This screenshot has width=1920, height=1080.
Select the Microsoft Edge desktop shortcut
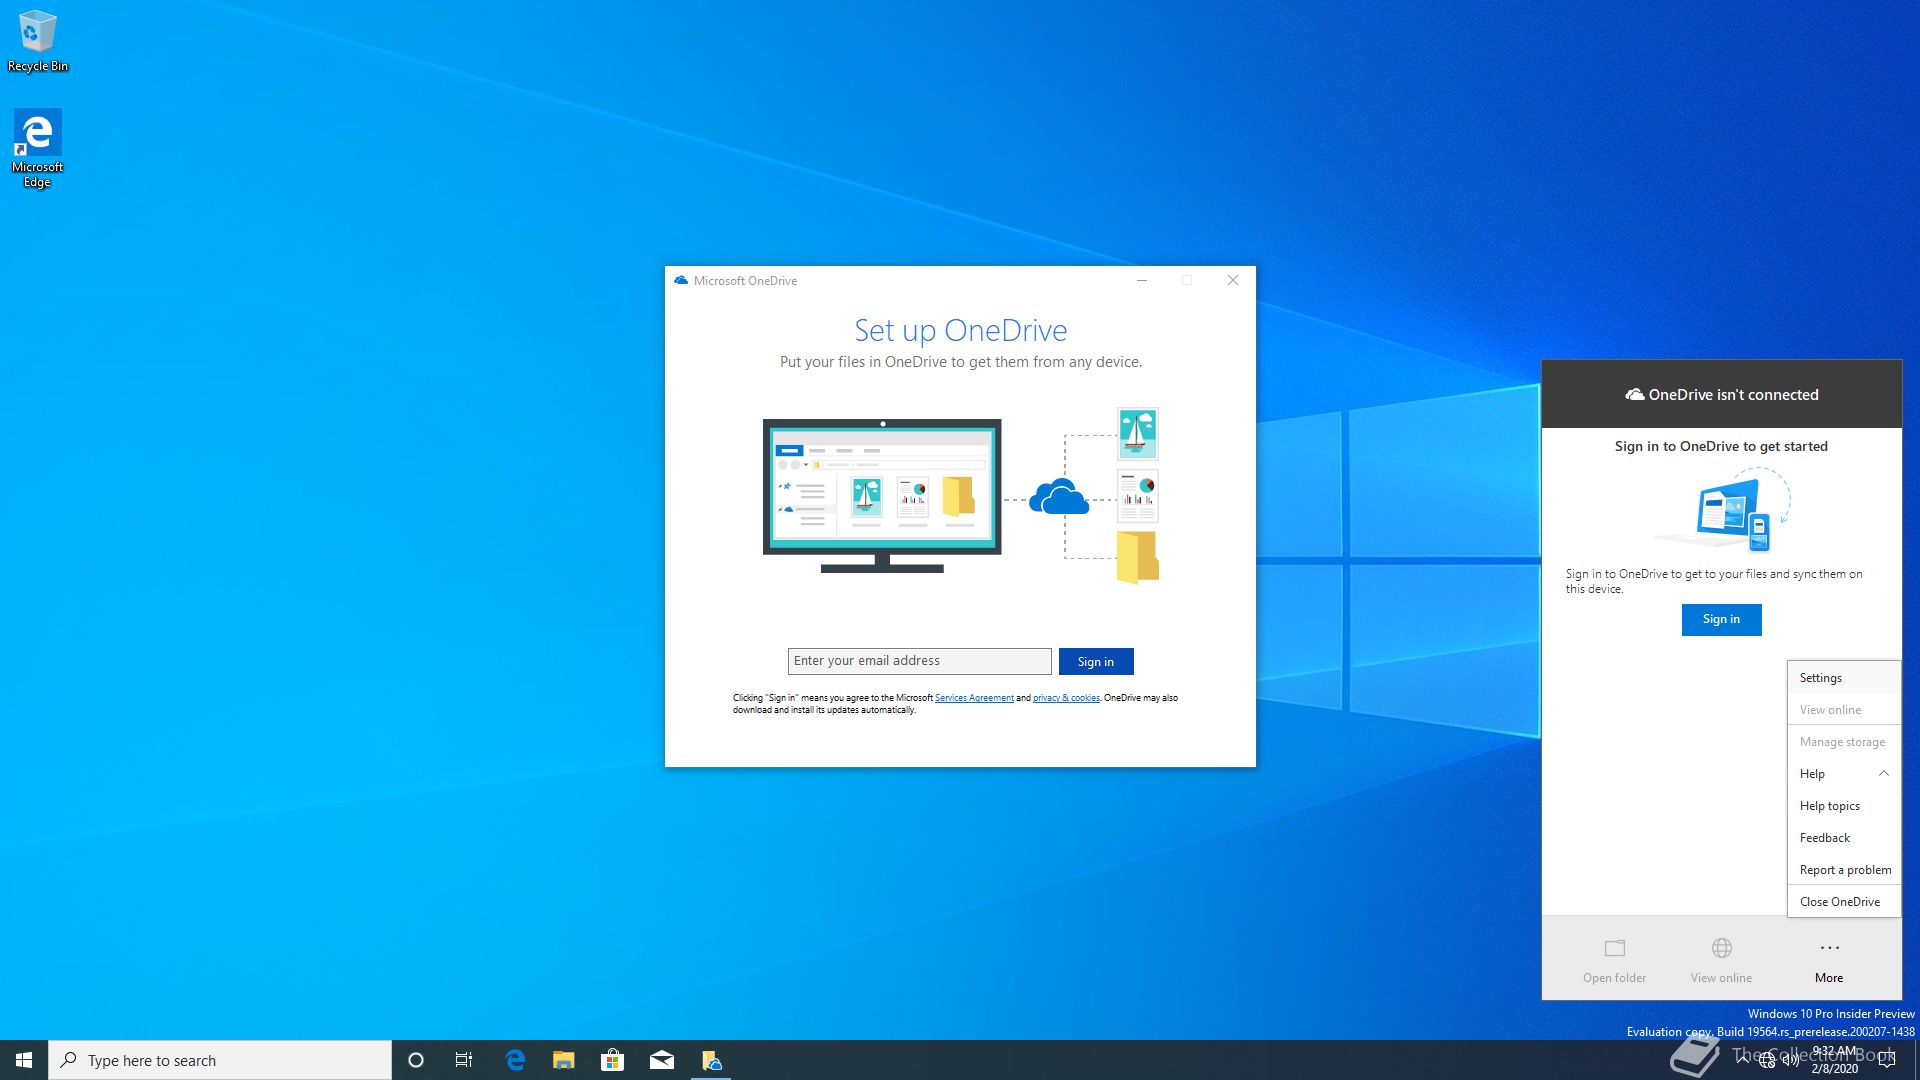click(37, 148)
